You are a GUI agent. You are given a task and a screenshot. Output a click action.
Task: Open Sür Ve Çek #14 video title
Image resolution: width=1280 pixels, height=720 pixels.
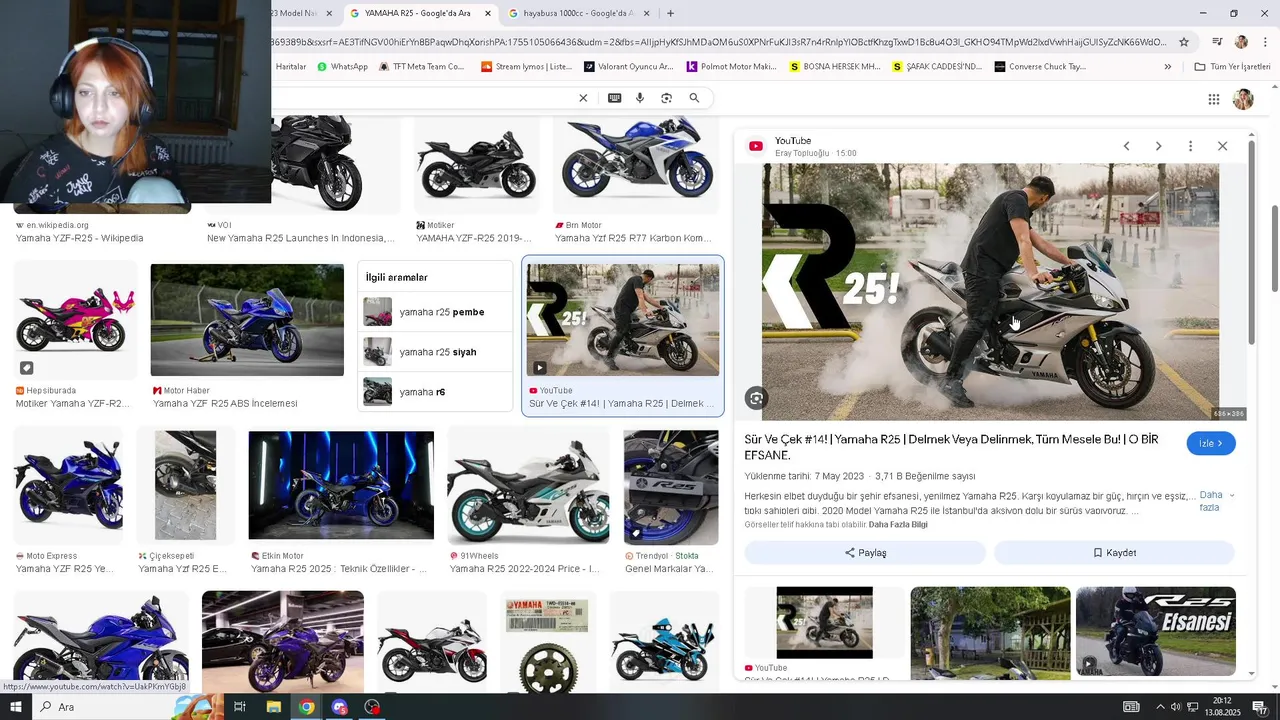pos(951,447)
